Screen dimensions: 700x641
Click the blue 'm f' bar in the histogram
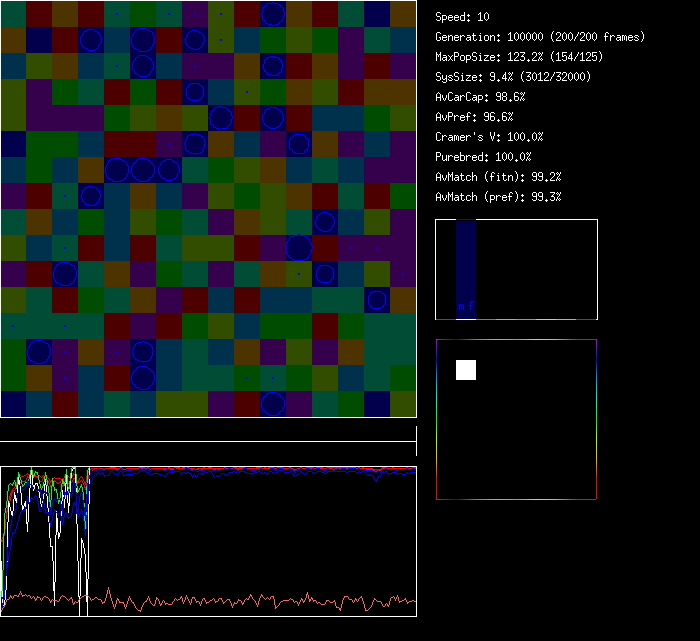click(x=466, y=270)
